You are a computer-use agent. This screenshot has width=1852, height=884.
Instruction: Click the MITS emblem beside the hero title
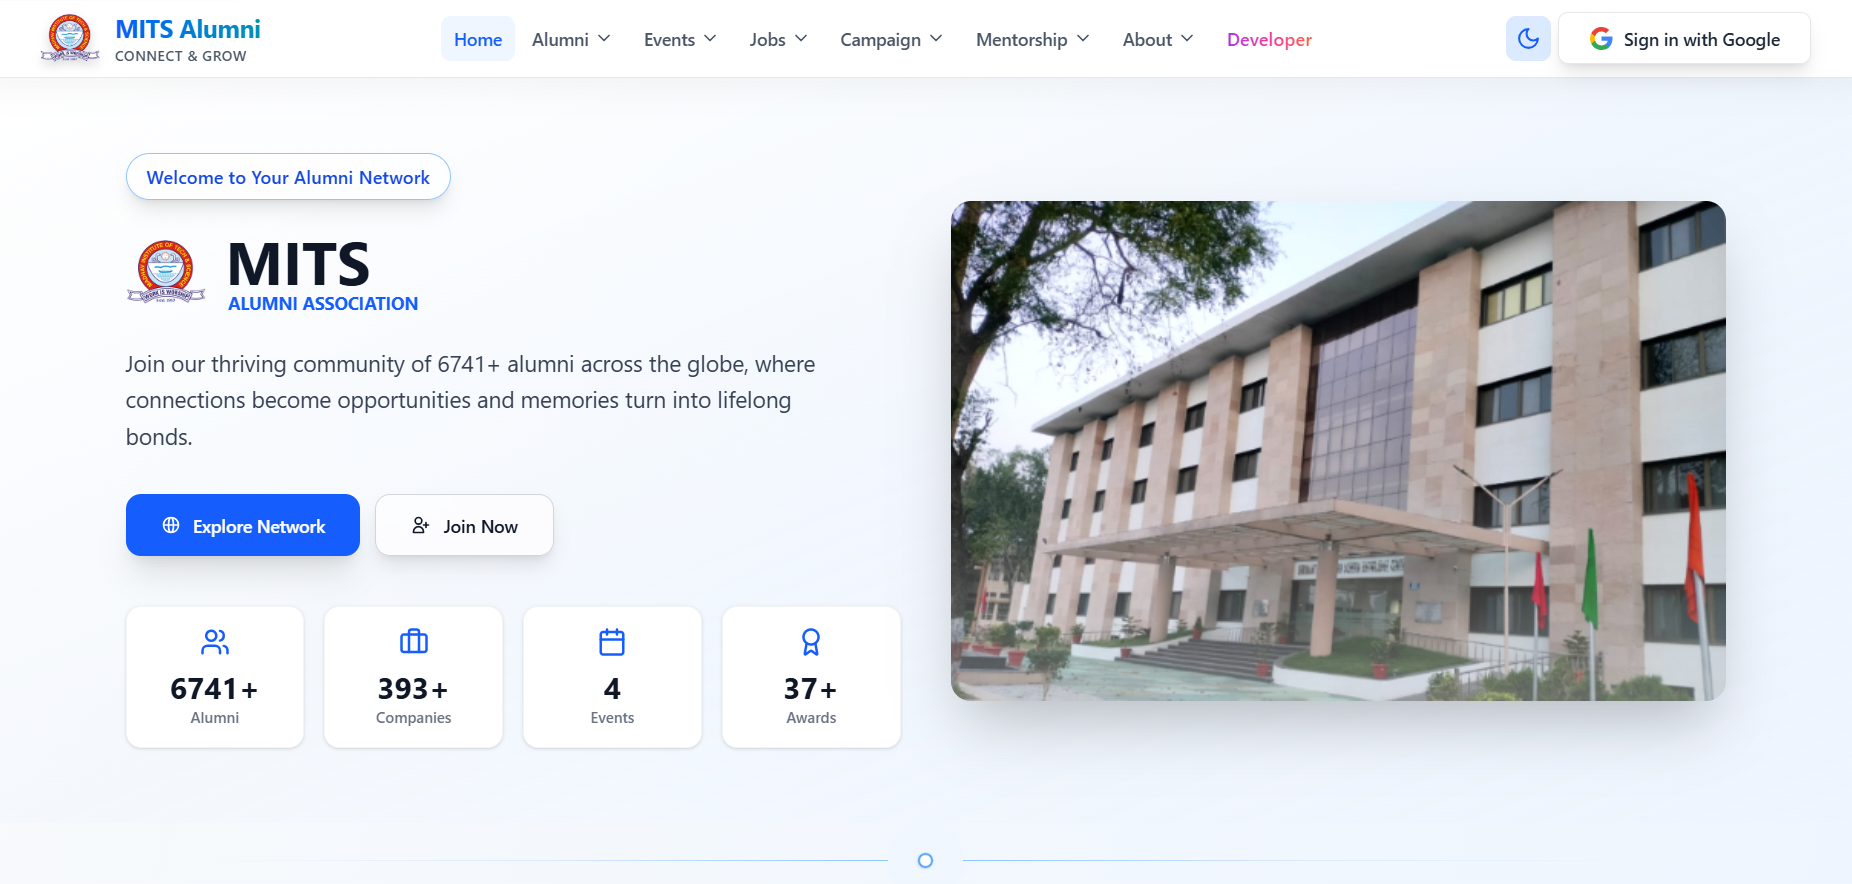coord(166,272)
